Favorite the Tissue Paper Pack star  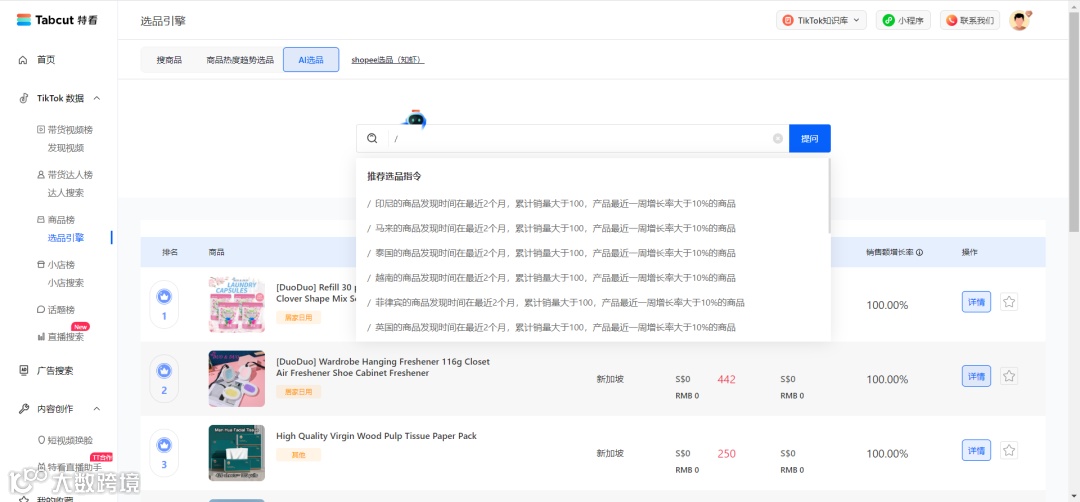click(x=1009, y=450)
